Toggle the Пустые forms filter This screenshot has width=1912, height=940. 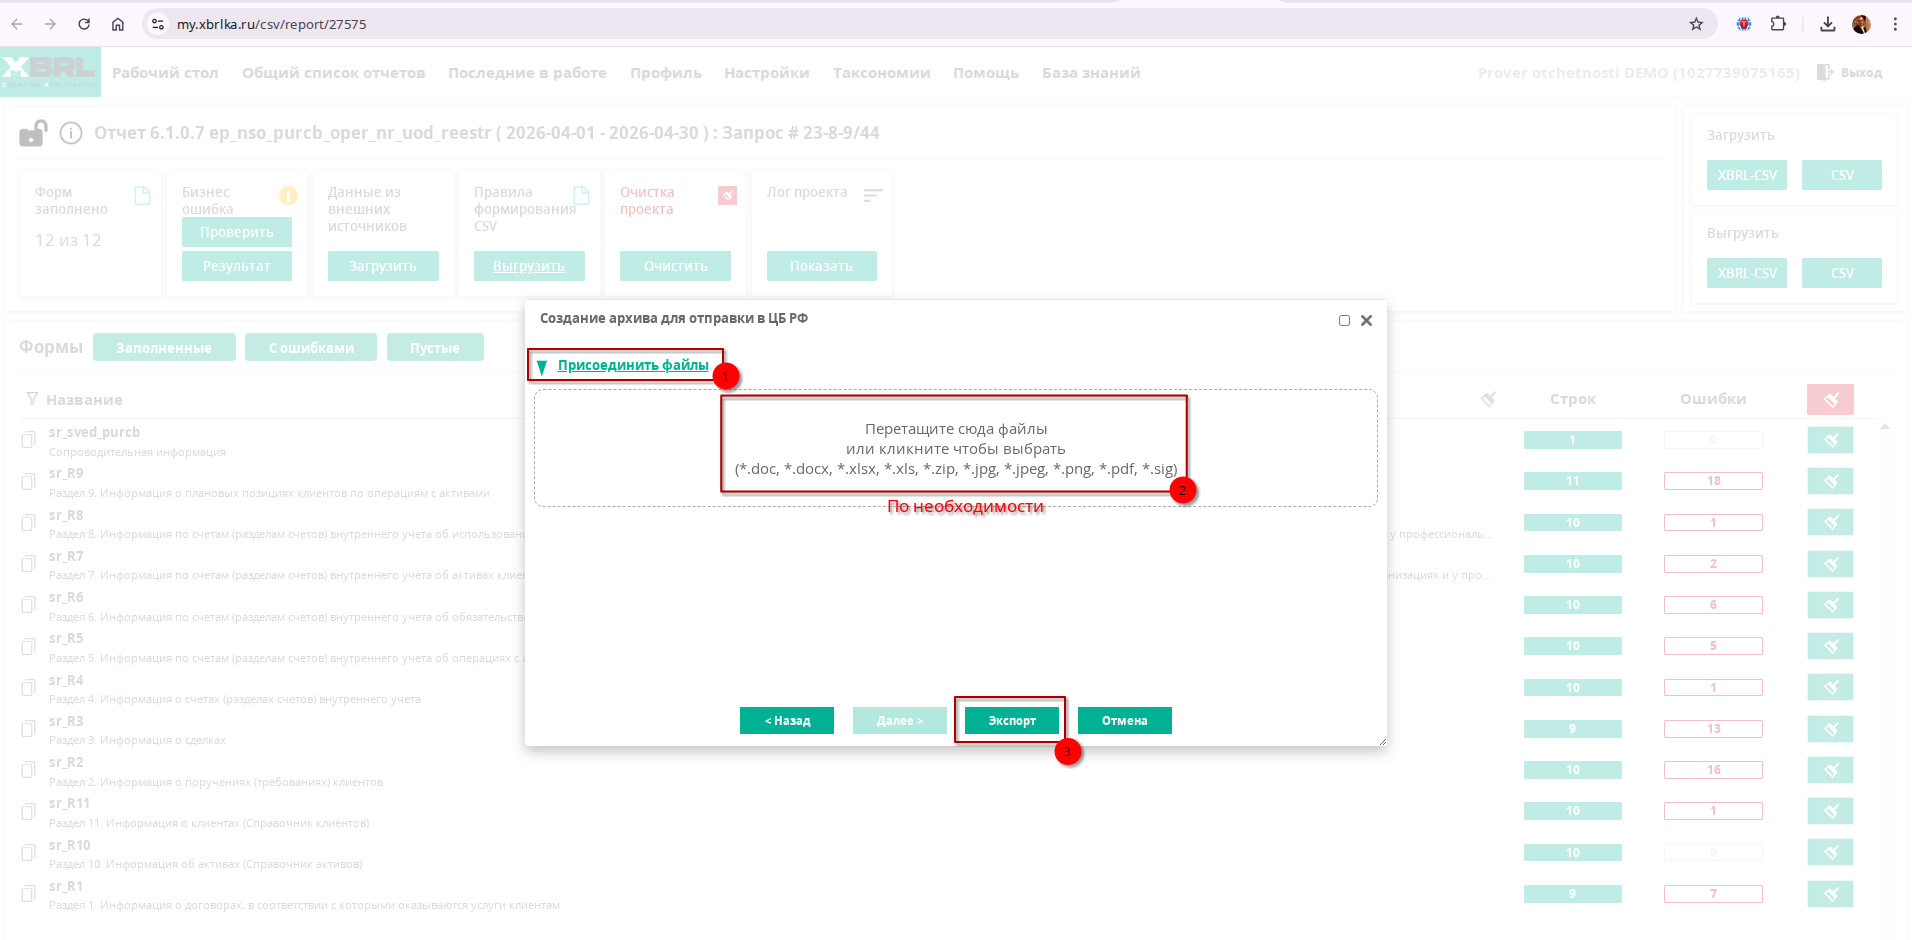click(x=435, y=348)
